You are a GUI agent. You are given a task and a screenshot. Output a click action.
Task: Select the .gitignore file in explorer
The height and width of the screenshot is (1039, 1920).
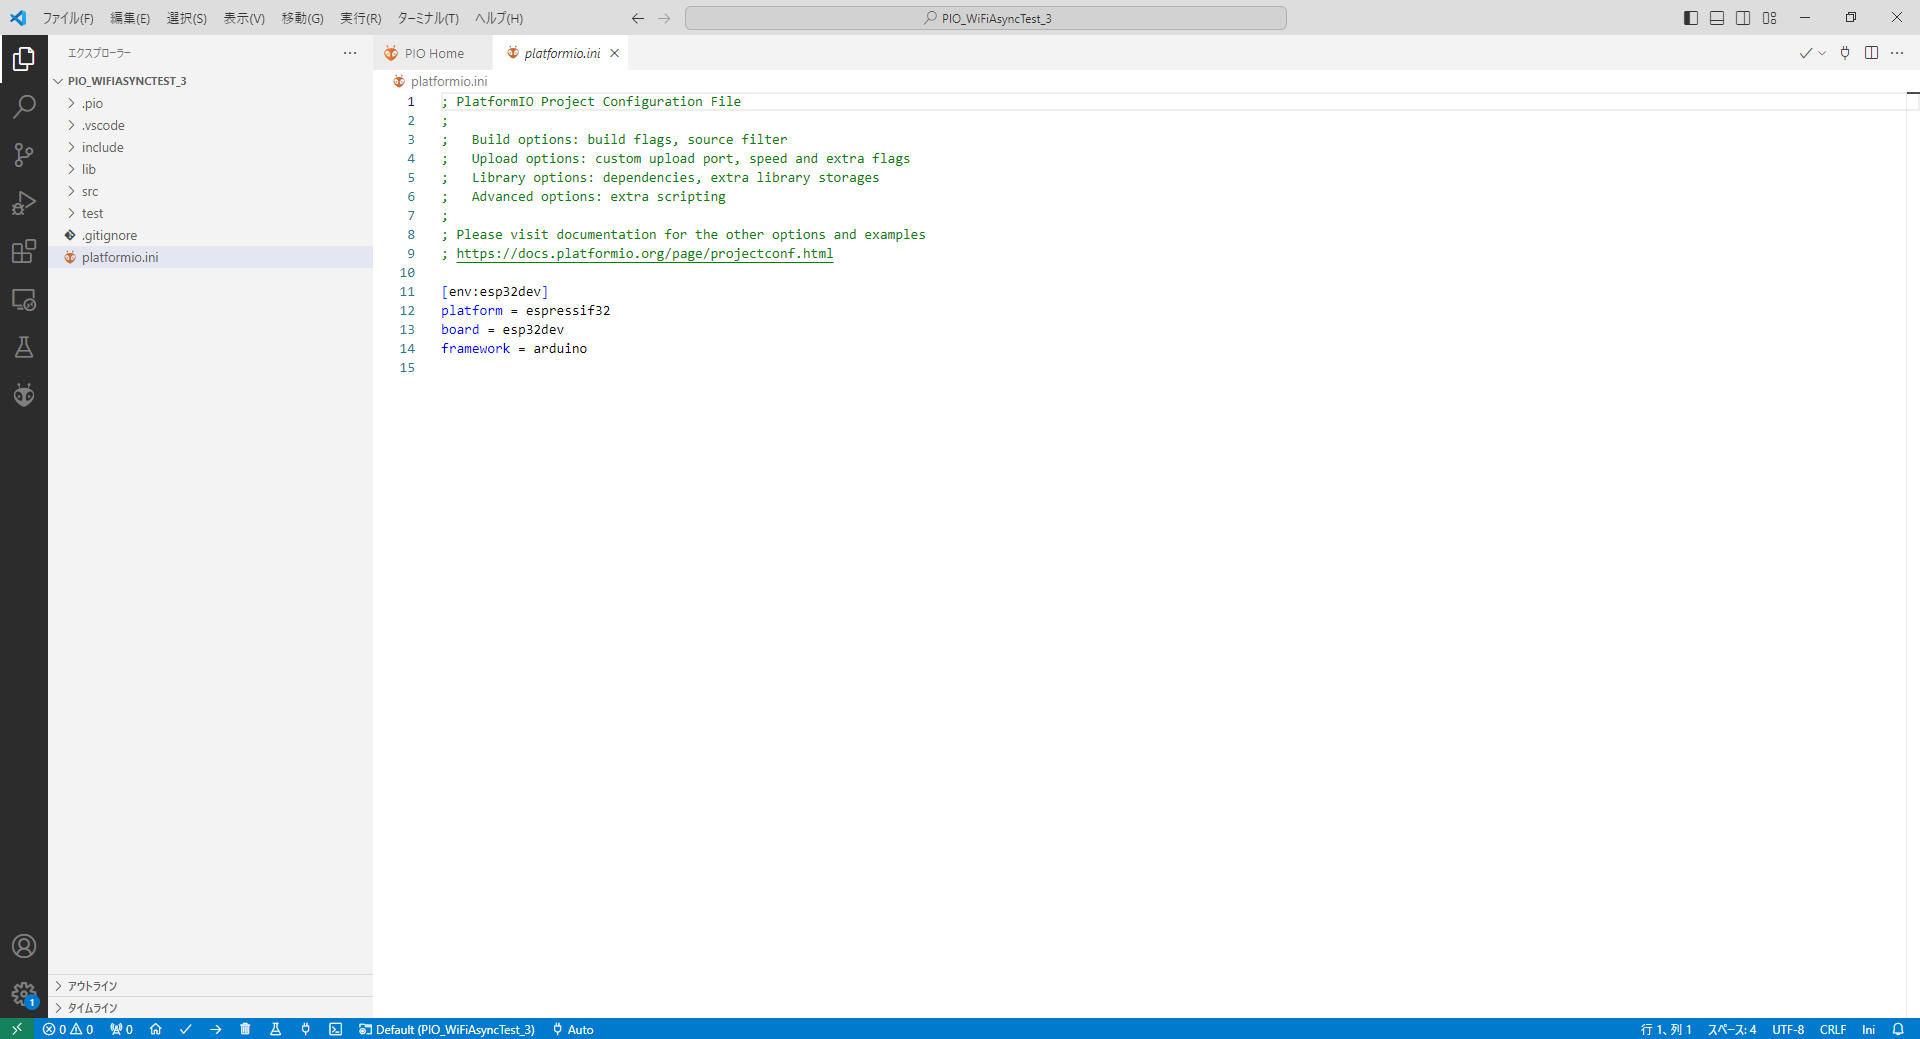tap(109, 235)
